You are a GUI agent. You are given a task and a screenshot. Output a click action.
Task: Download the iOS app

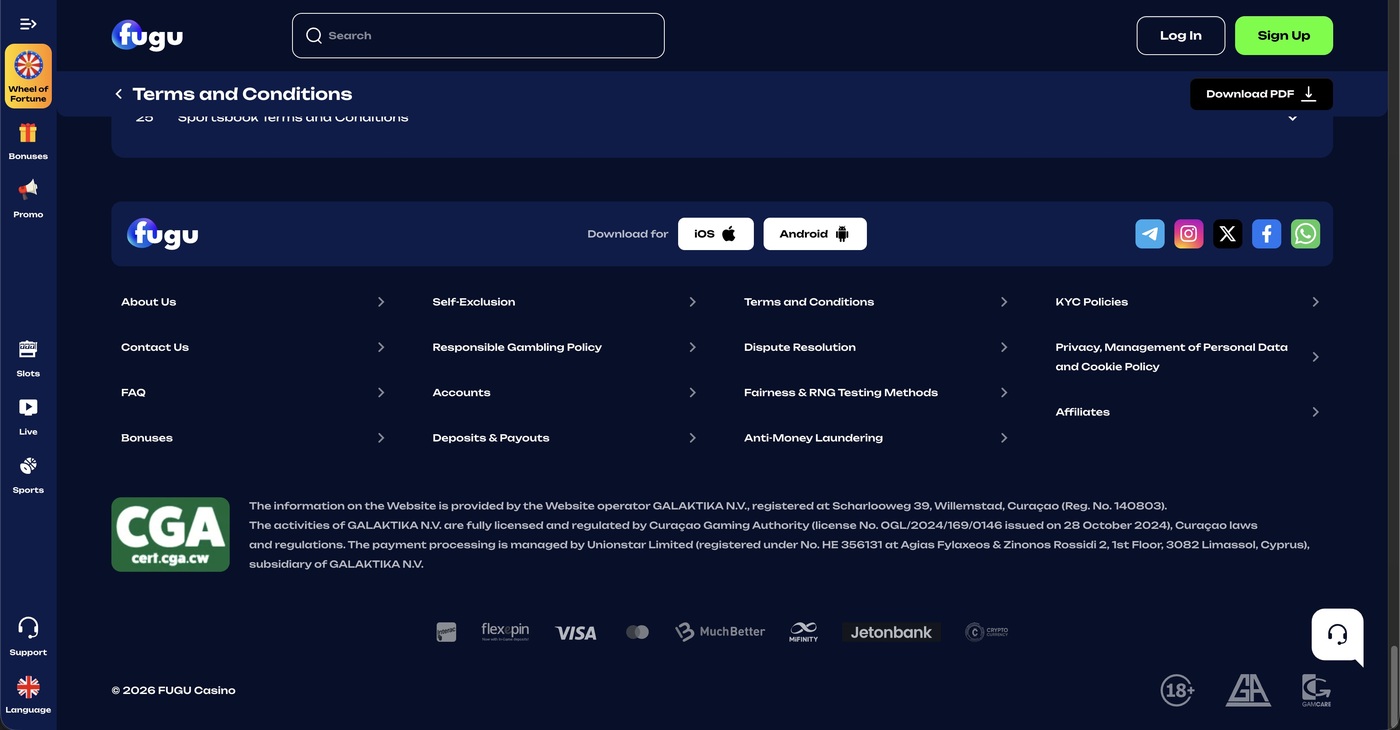click(716, 234)
